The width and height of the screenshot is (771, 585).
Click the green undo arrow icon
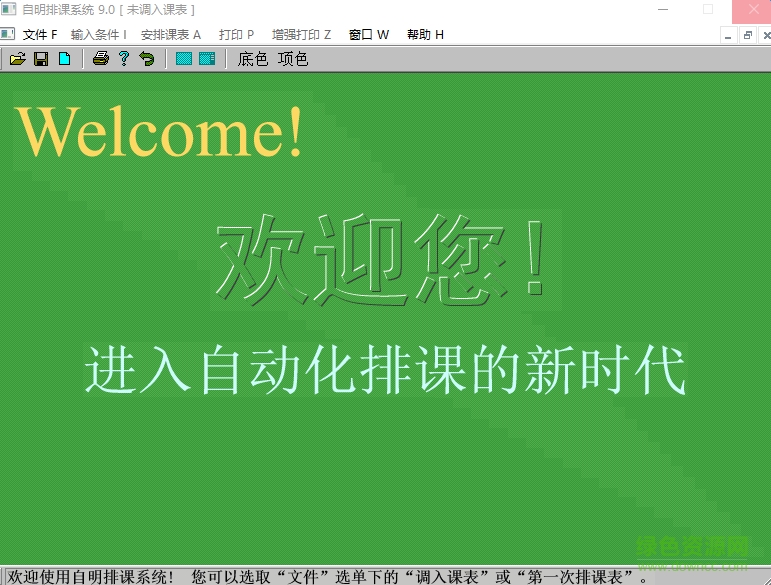[147, 59]
